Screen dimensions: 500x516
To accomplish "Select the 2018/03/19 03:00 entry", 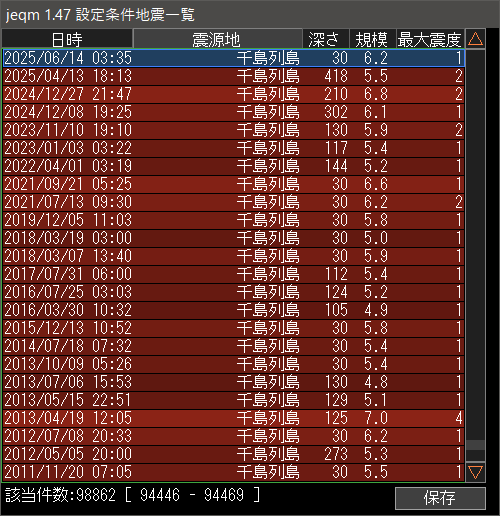I will [x=233, y=238].
